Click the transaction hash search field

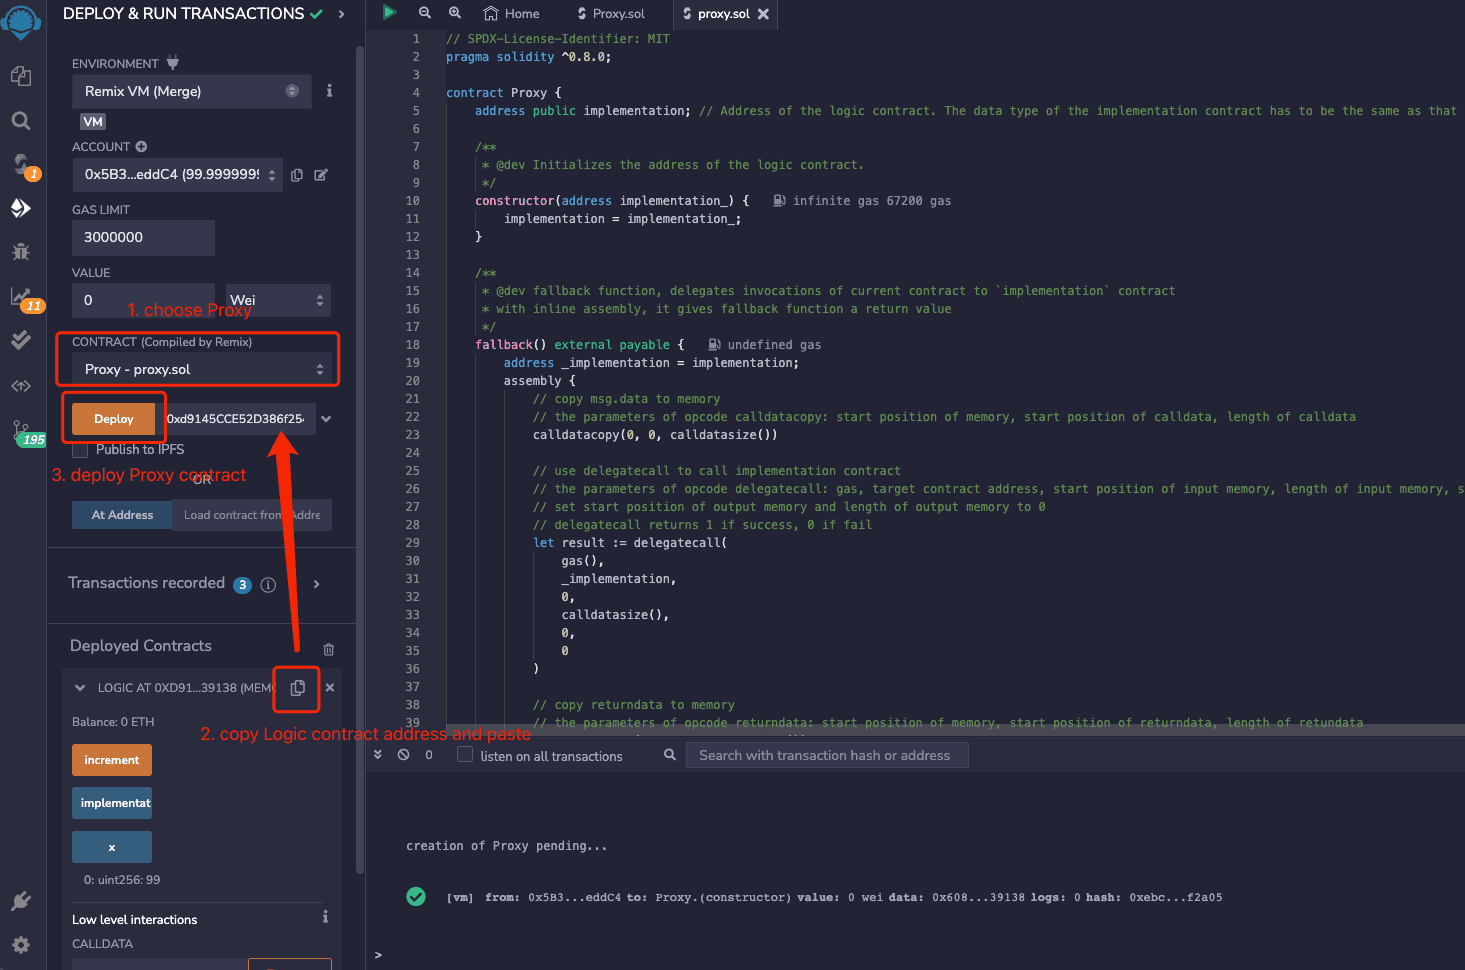tap(826, 755)
